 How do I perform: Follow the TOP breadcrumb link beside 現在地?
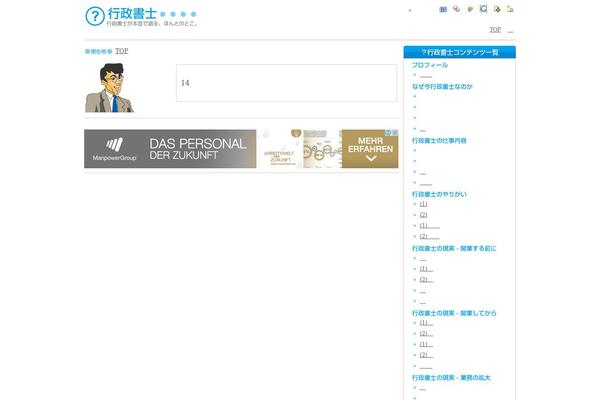[122, 51]
